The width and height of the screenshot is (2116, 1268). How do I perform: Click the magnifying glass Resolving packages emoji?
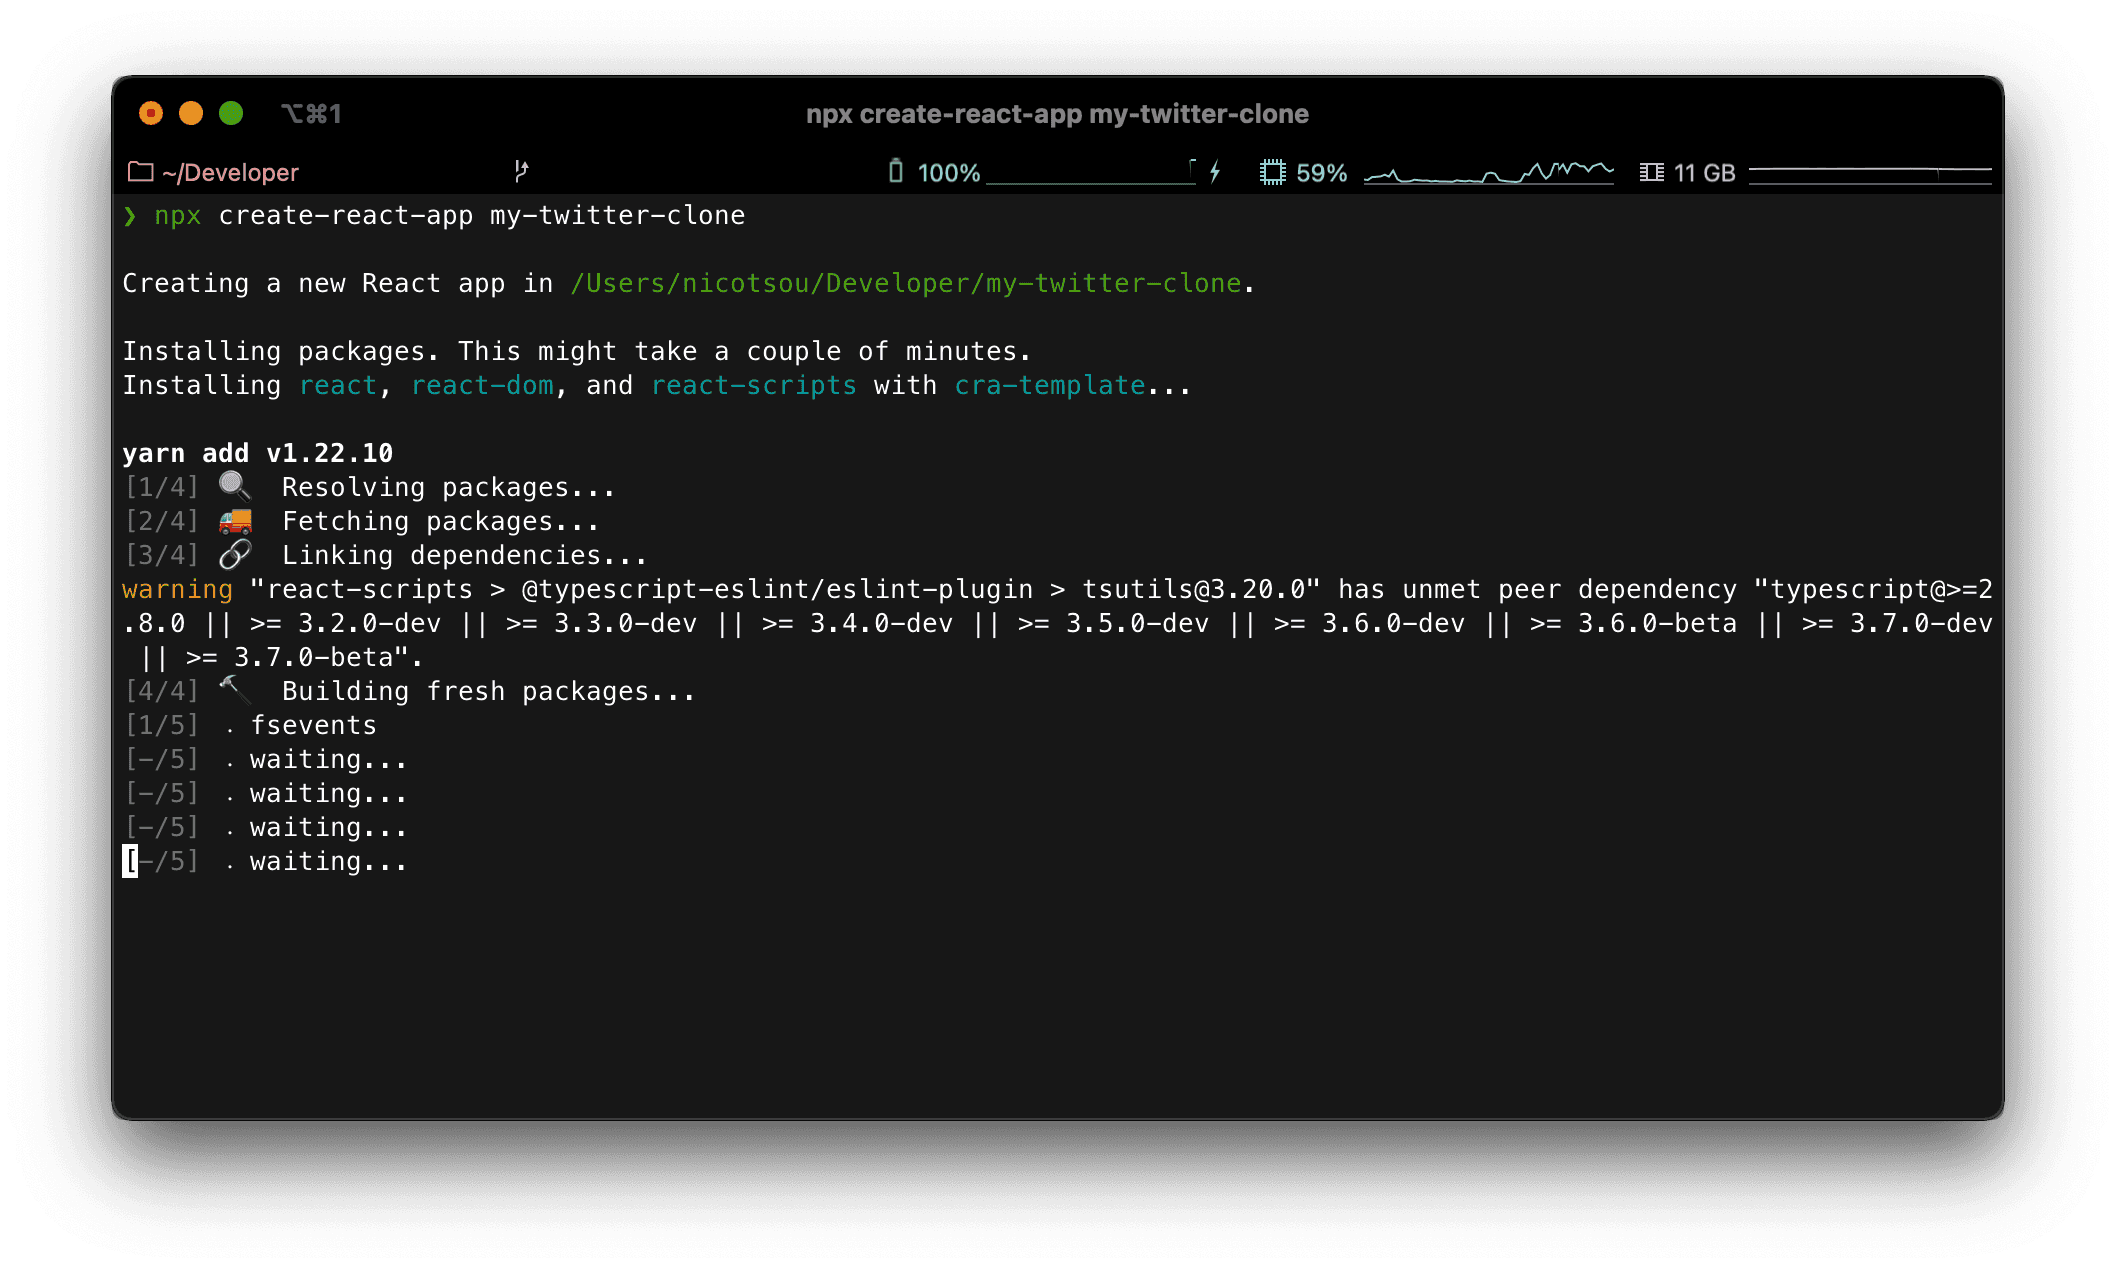[235, 486]
